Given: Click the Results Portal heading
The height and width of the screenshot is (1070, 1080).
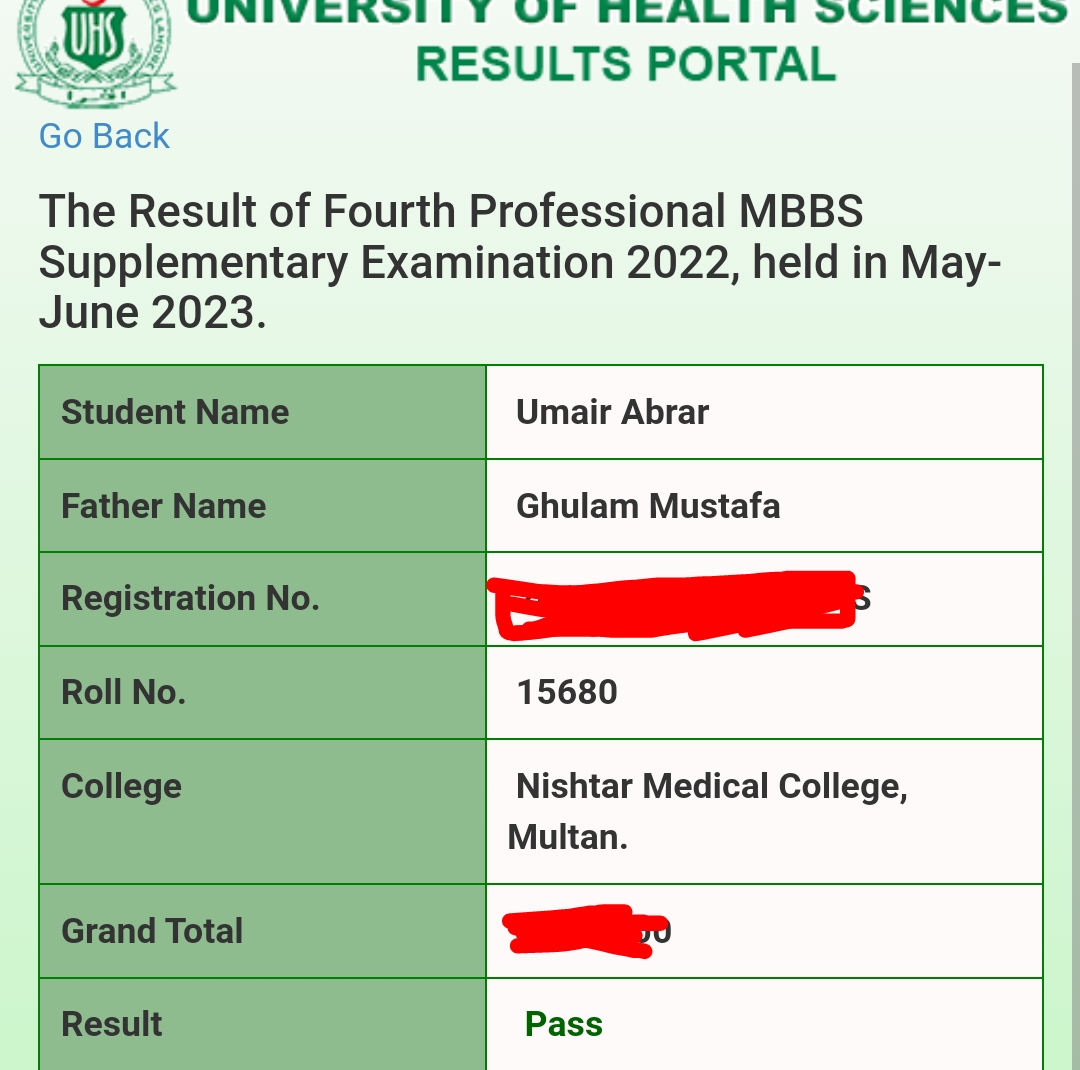Looking at the screenshot, I should click(x=625, y=64).
